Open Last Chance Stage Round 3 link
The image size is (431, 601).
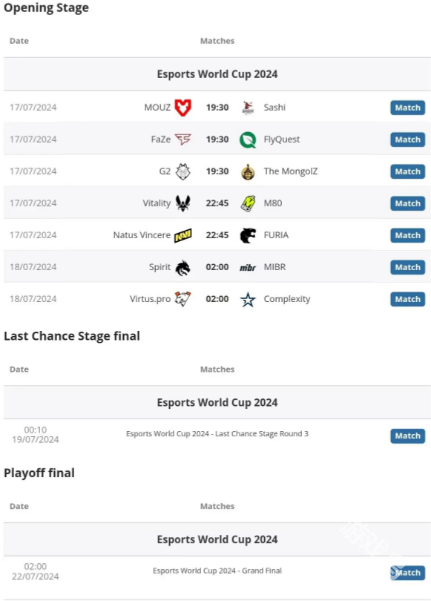pos(217,434)
